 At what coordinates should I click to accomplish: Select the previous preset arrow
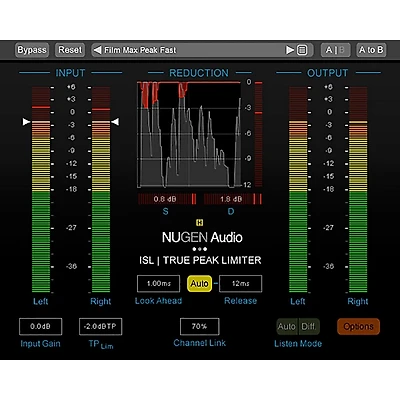click(x=97, y=50)
